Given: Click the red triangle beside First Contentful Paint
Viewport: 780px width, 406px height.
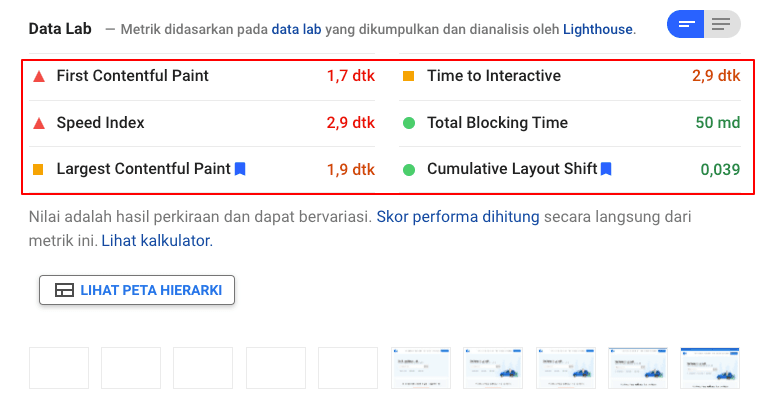Looking at the screenshot, I should coord(39,76).
